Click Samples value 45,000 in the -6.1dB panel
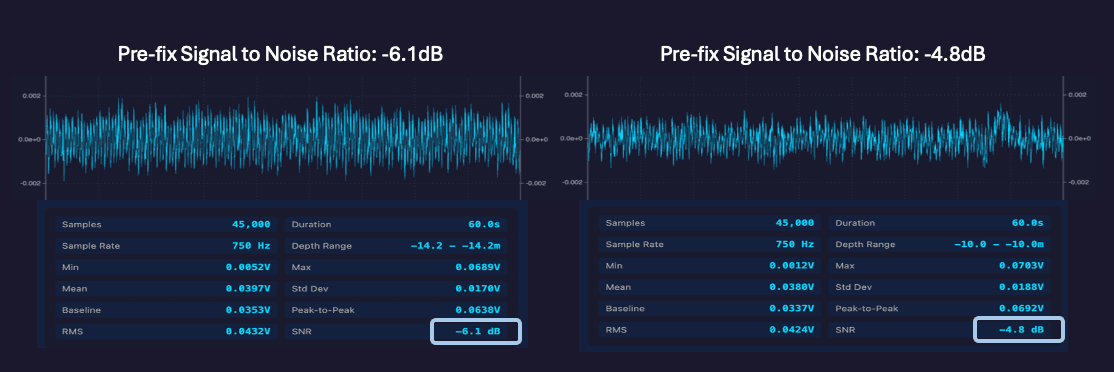 coord(251,224)
